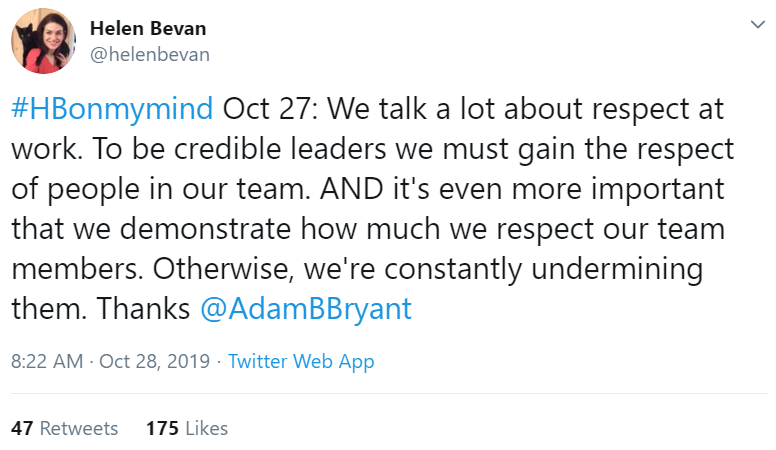
Task: Follow the #HBonmymind hashtag link
Action: [x=111, y=108]
